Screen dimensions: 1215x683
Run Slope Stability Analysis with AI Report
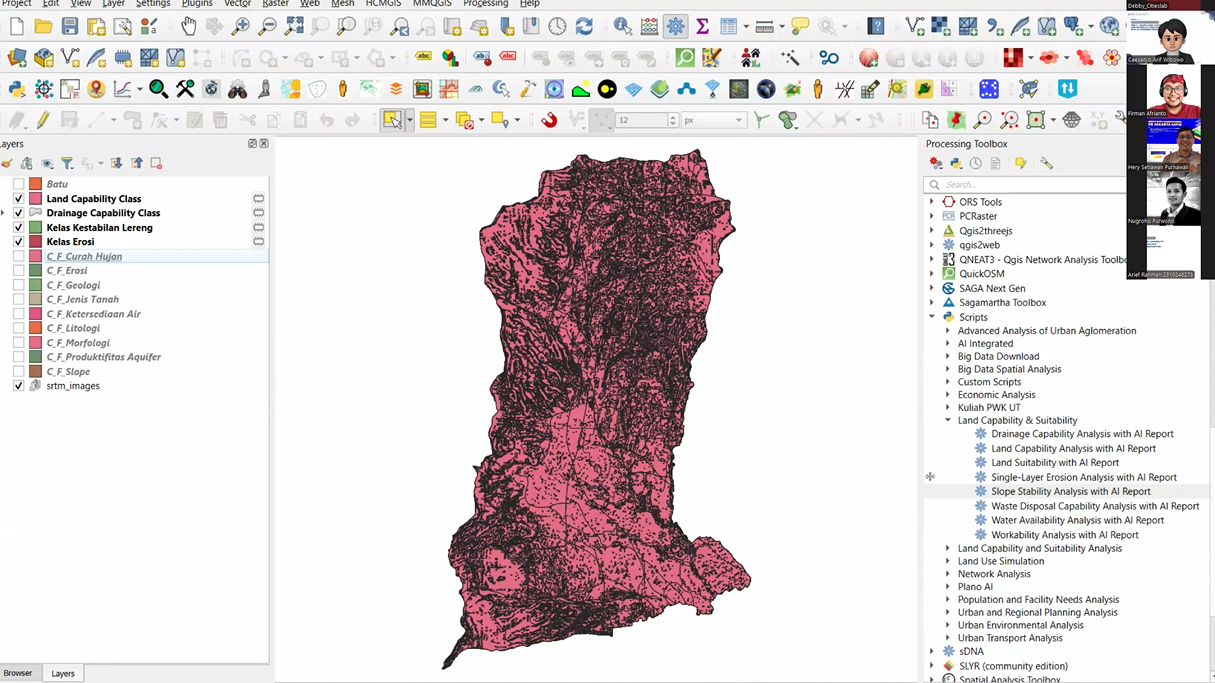[1070, 491]
